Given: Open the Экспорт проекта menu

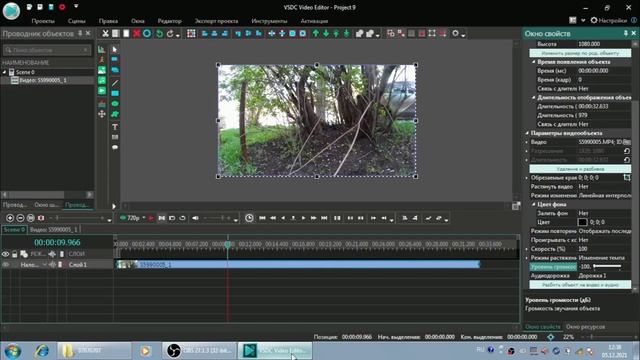Looking at the screenshot, I should click(x=216, y=21).
